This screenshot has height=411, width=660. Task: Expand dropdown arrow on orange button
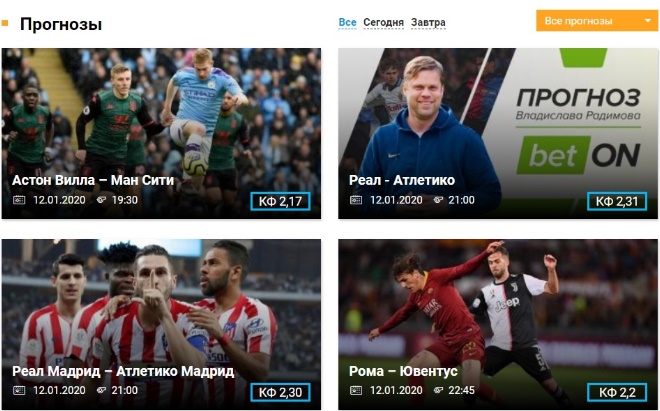pos(648,21)
